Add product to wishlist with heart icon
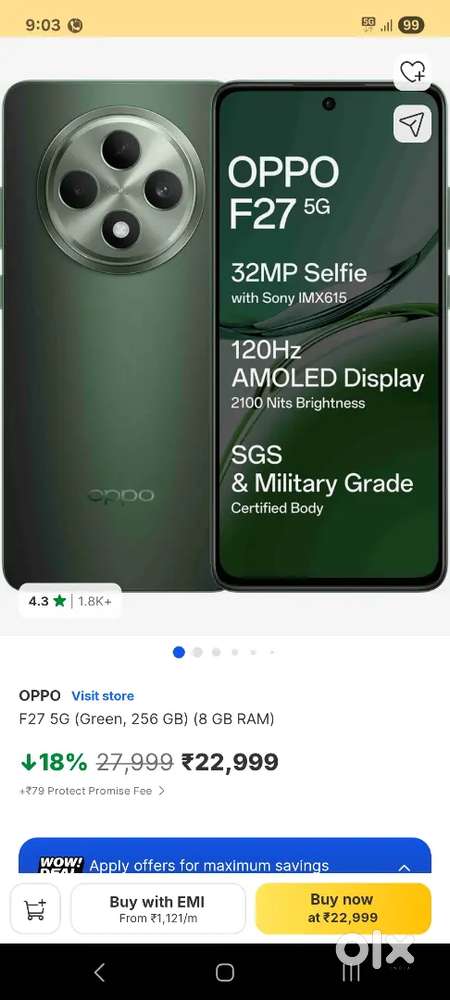 (412, 72)
